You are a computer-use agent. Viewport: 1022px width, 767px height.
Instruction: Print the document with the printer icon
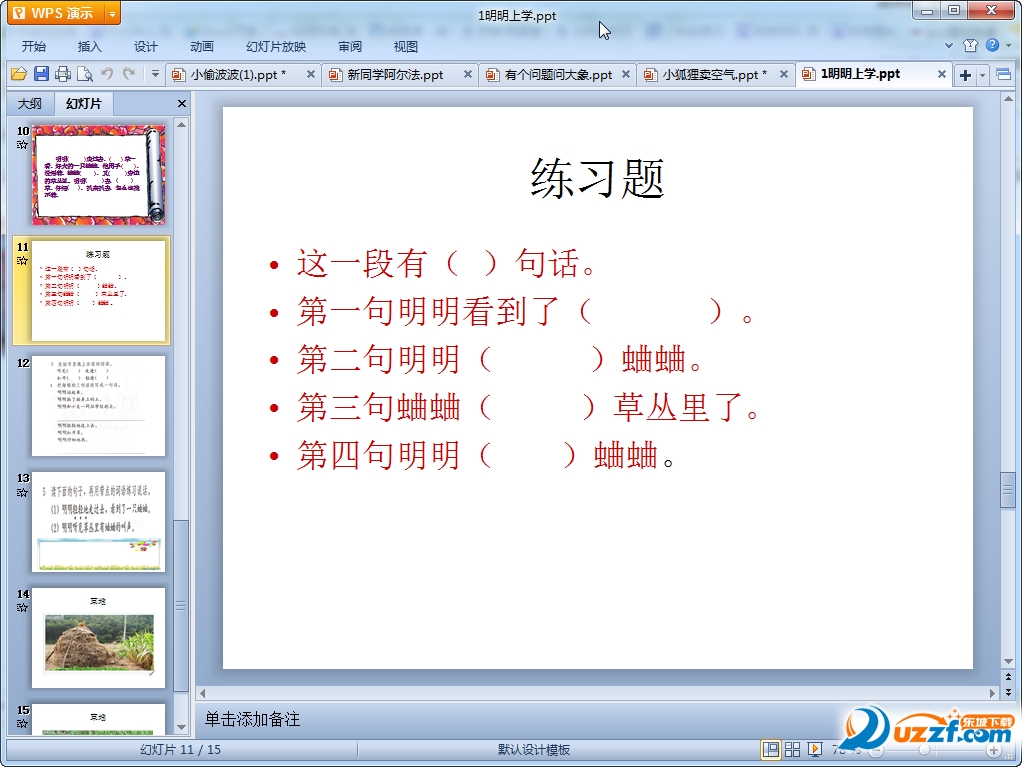click(63, 74)
